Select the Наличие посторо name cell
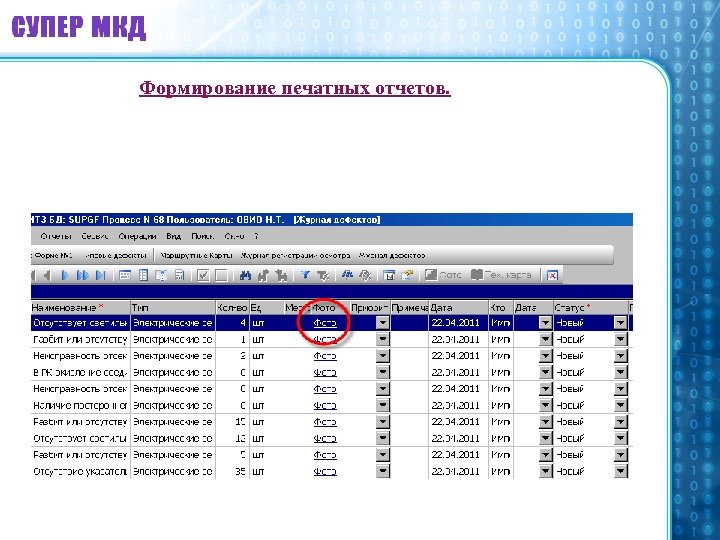 [x=81, y=406]
